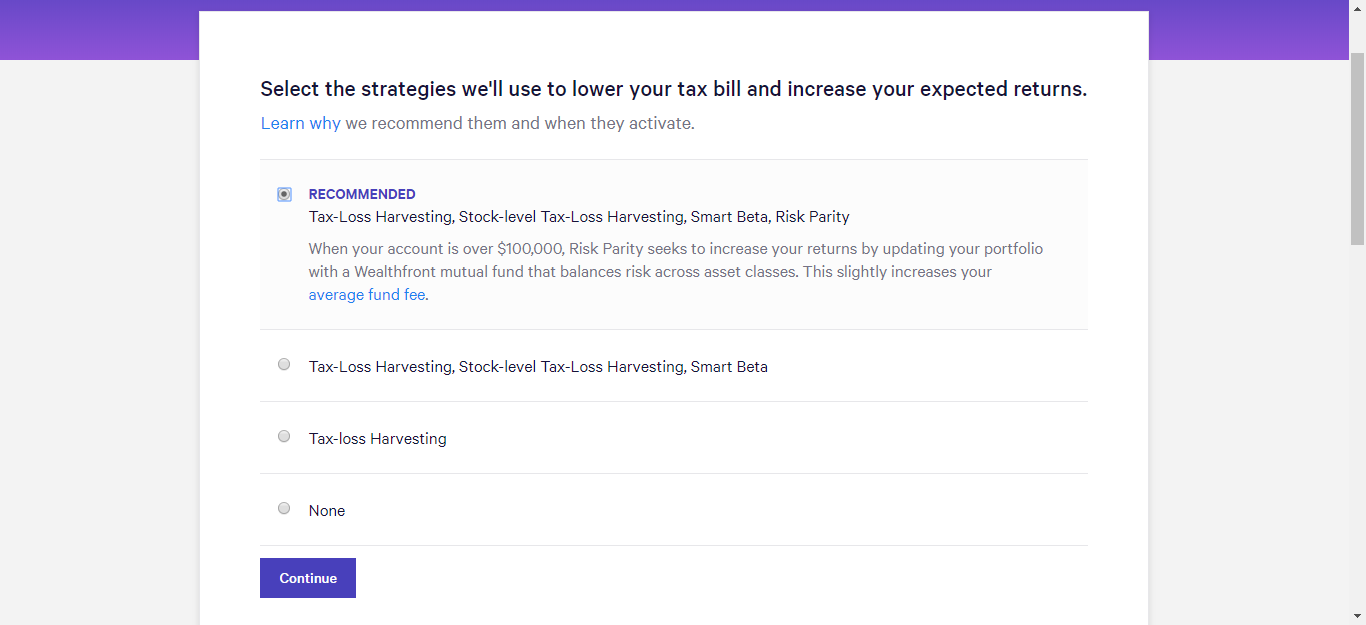
Task: Click the text we recommend them and when they activate
Action: [519, 123]
